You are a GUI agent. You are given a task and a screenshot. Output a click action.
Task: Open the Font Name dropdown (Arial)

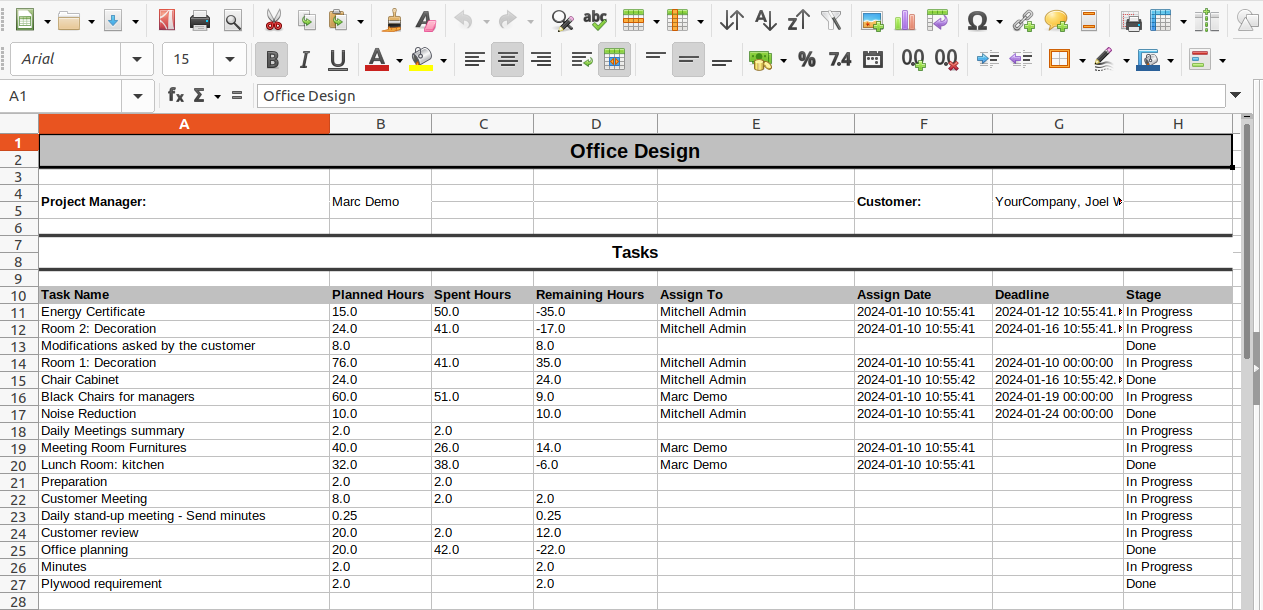(x=137, y=60)
